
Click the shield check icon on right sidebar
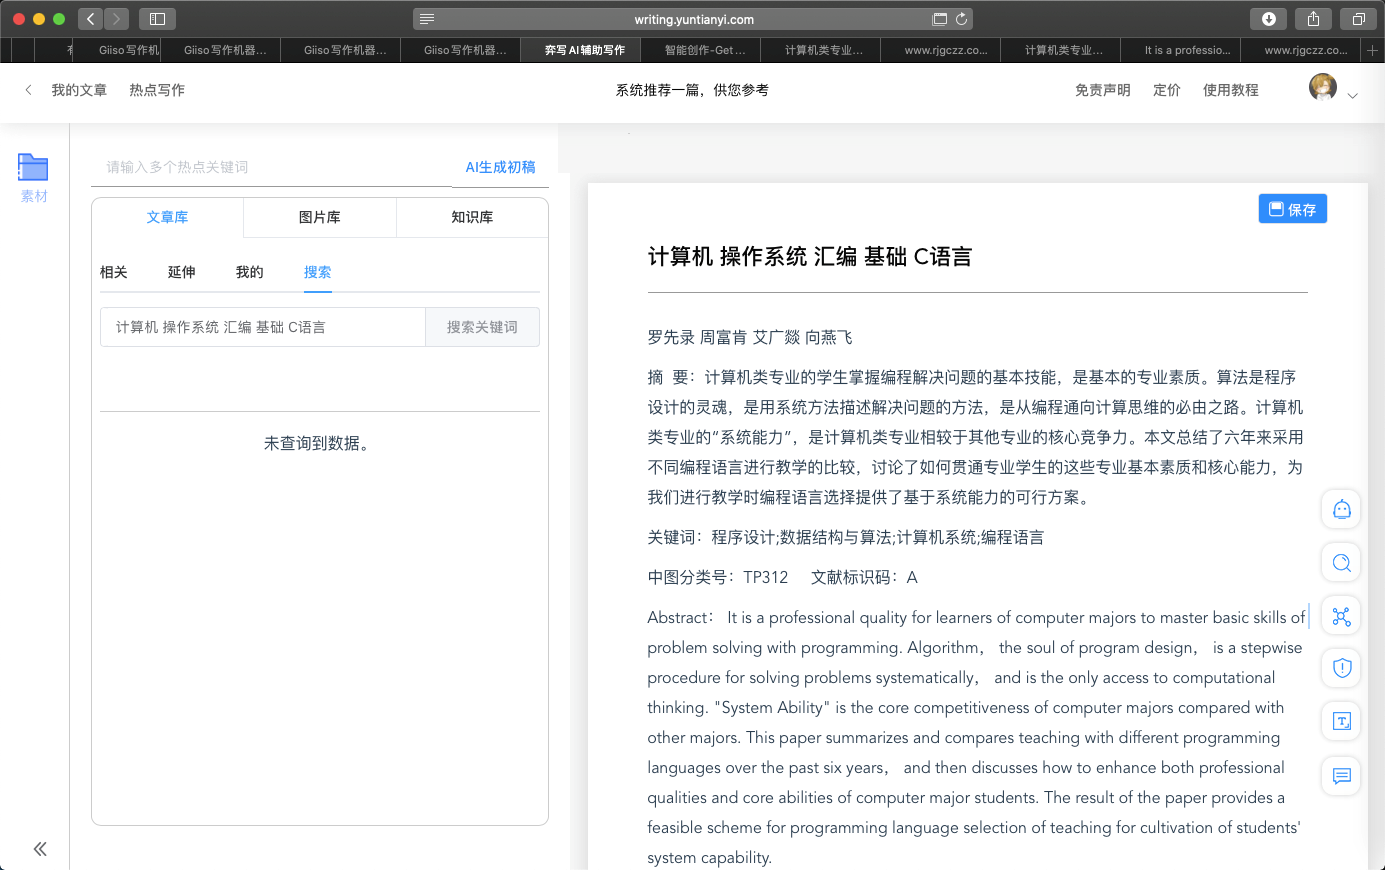tap(1341, 668)
